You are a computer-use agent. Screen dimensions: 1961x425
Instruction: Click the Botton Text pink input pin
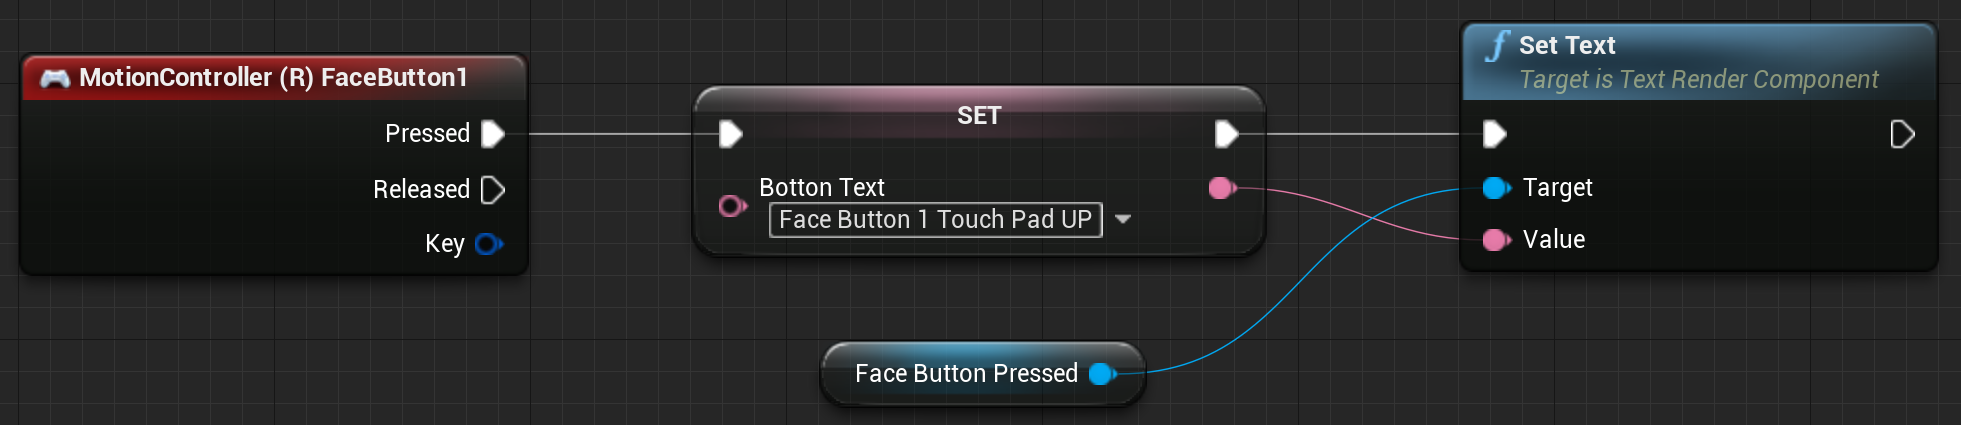[733, 206]
